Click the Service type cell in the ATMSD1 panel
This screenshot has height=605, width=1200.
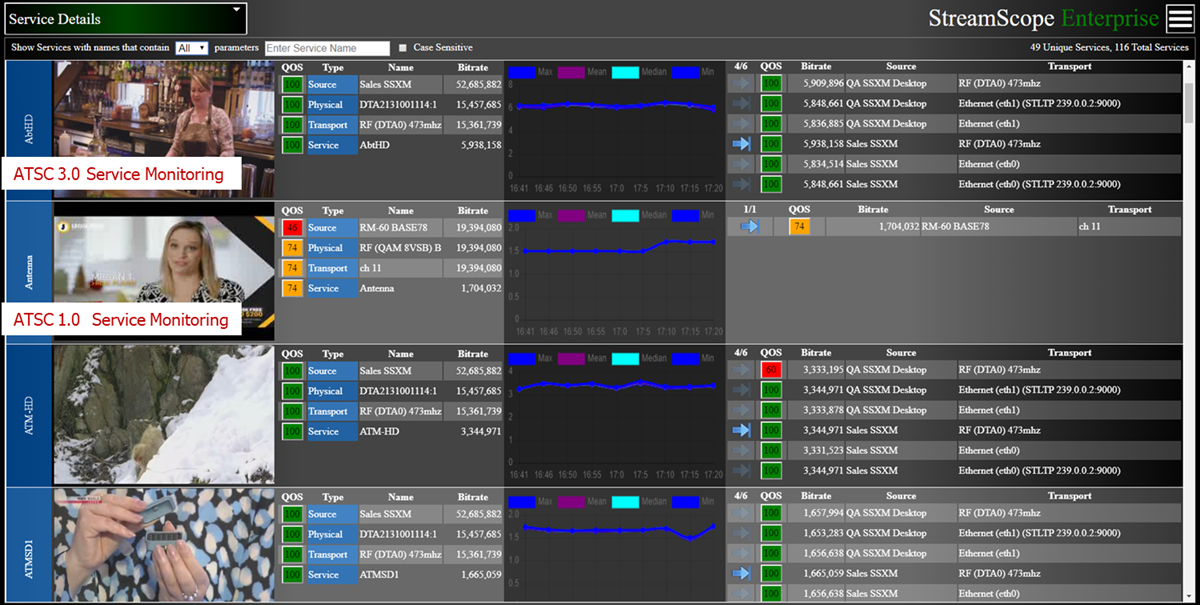[x=333, y=574]
